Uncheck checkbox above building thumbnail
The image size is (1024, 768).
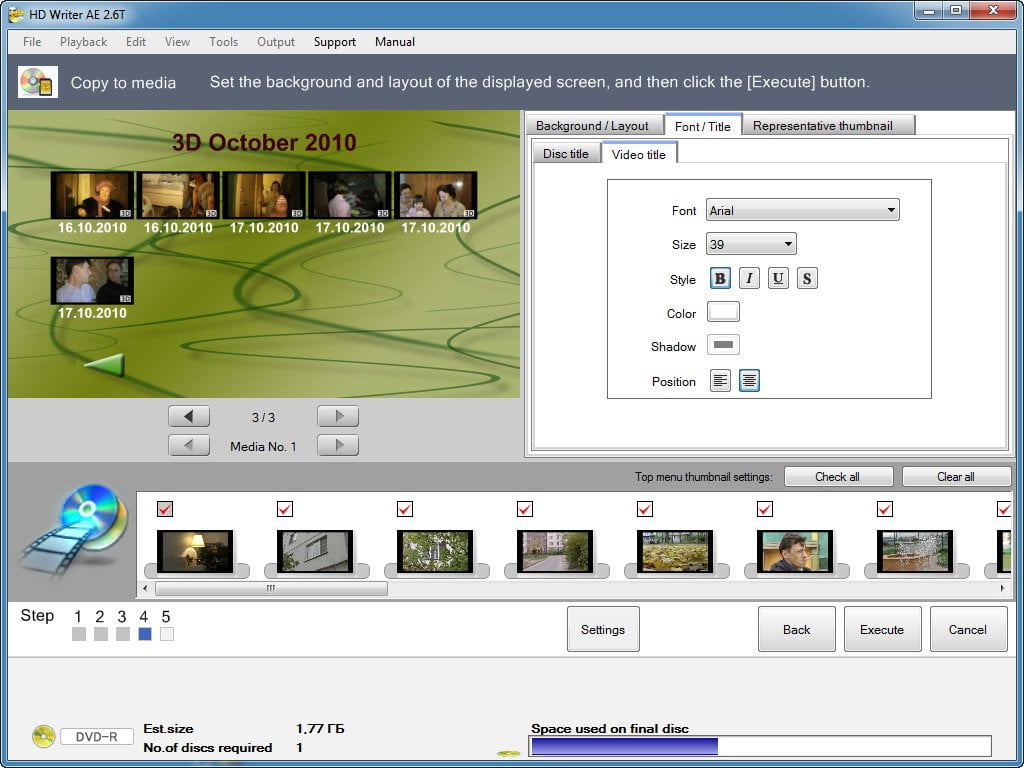[x=285, y=509]
